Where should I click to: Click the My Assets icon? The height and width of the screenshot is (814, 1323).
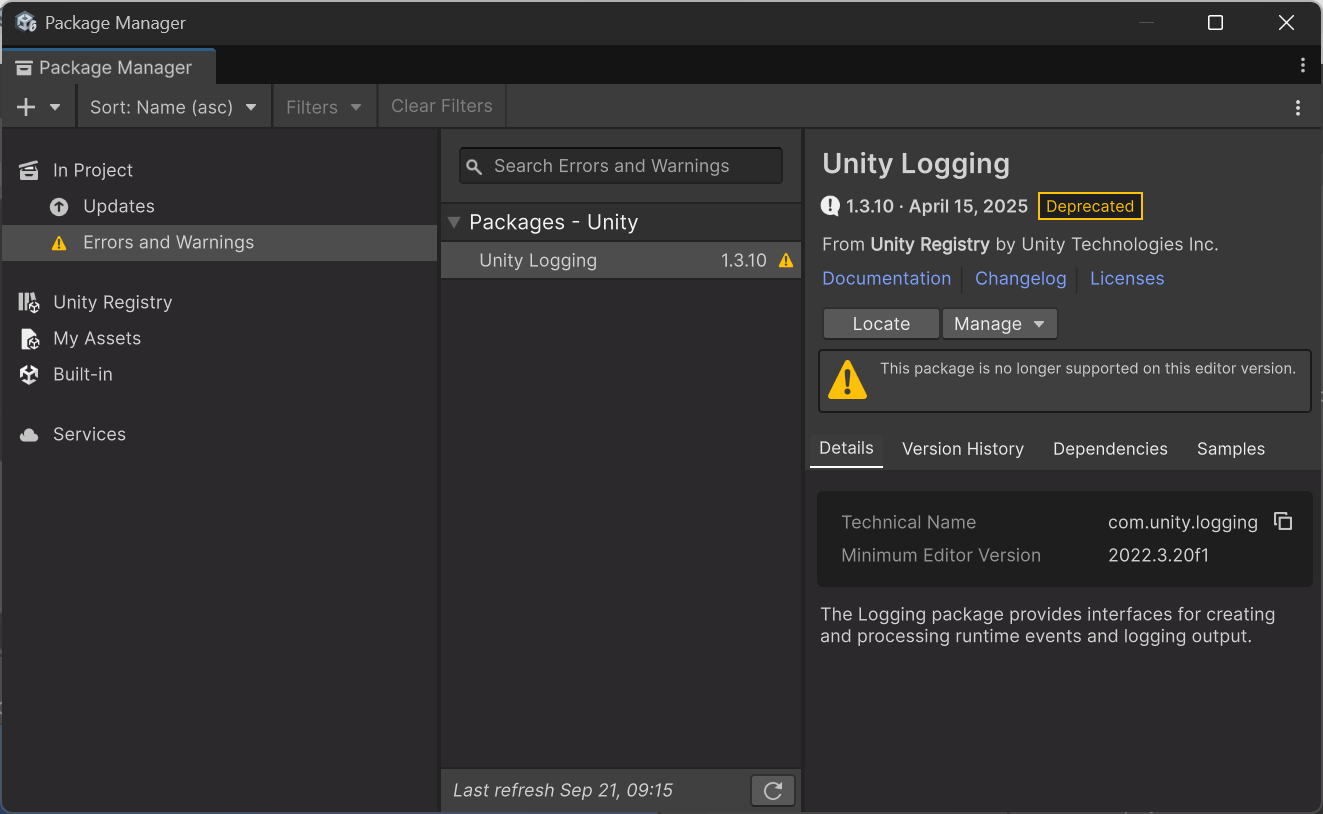(30, 339)
